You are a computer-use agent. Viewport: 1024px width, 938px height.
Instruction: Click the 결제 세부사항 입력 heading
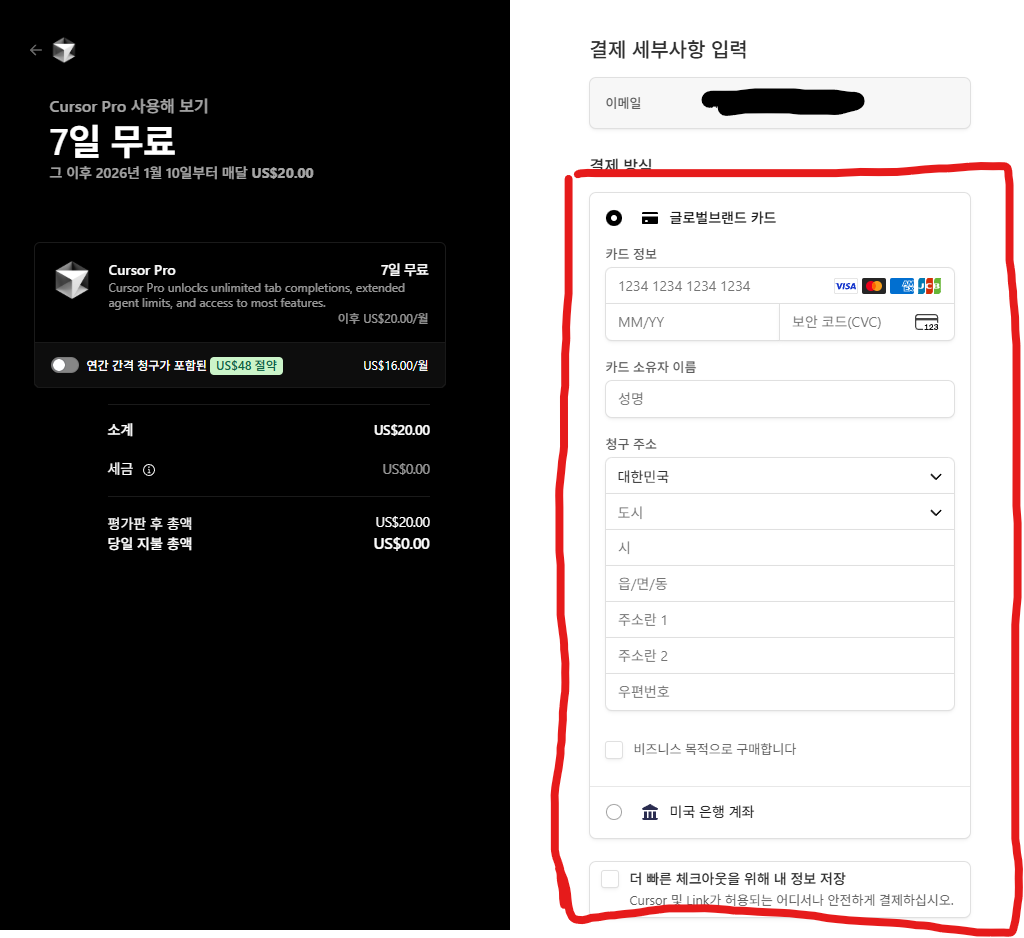tap(668, 49)
